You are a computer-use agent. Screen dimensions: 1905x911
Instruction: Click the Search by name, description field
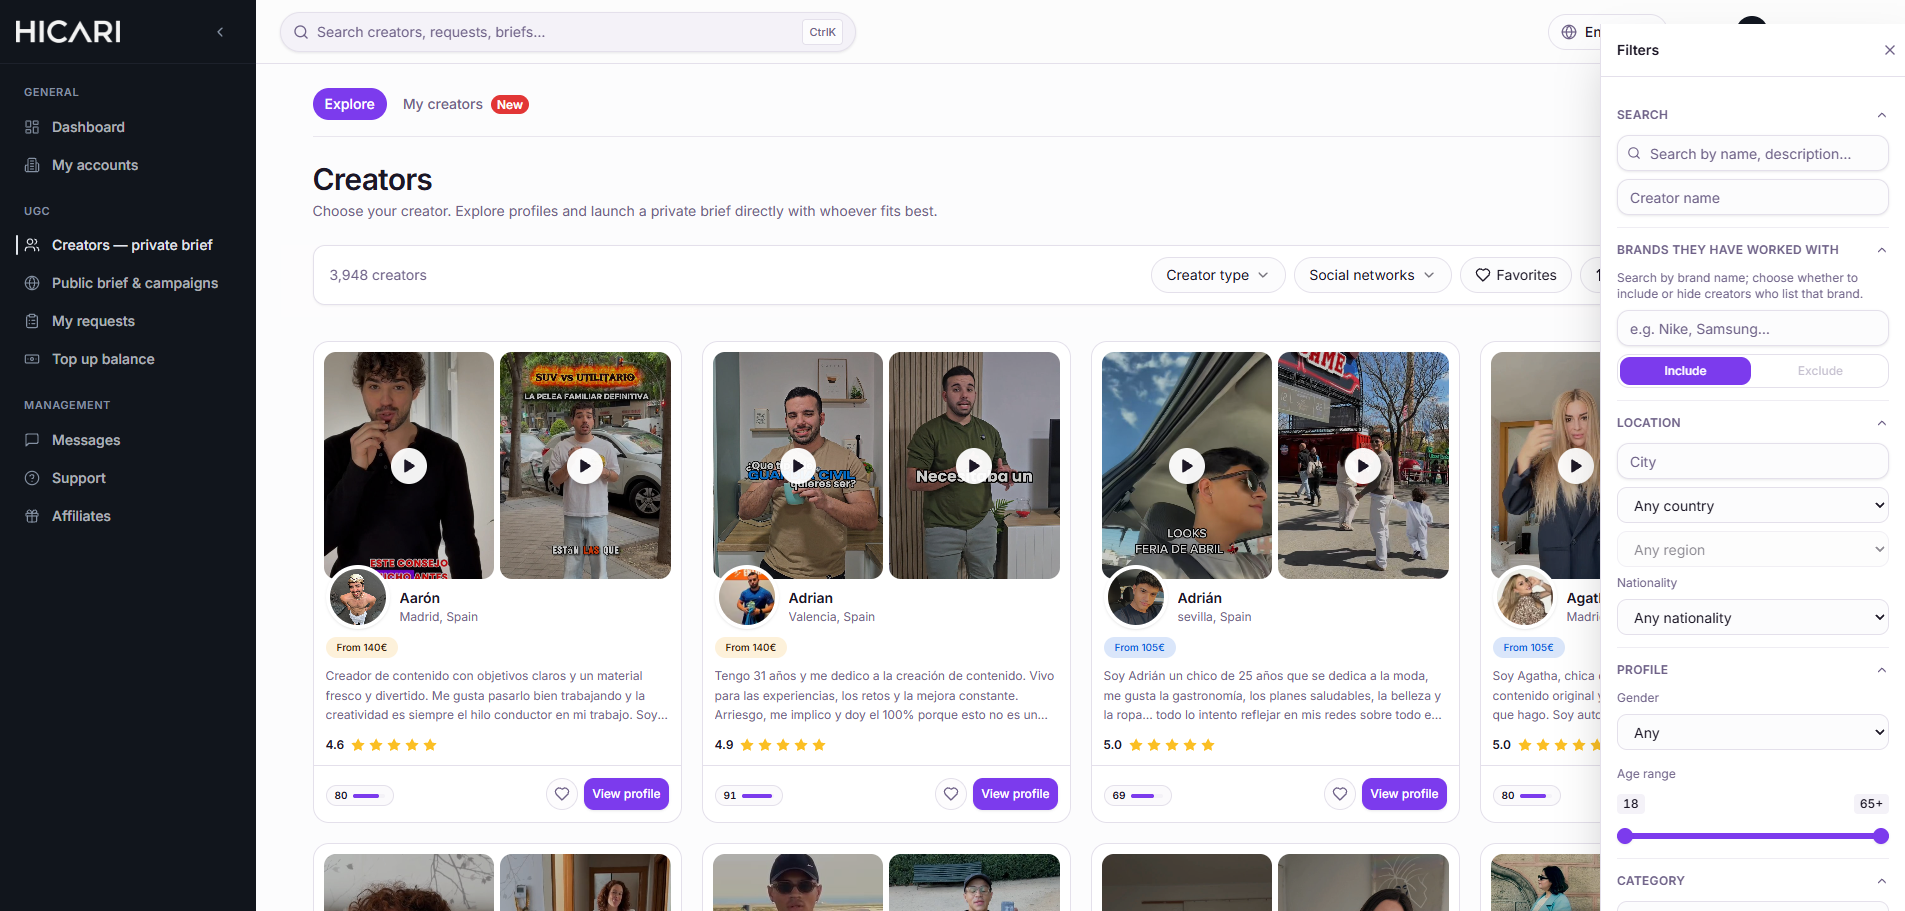click(1752, 154)
